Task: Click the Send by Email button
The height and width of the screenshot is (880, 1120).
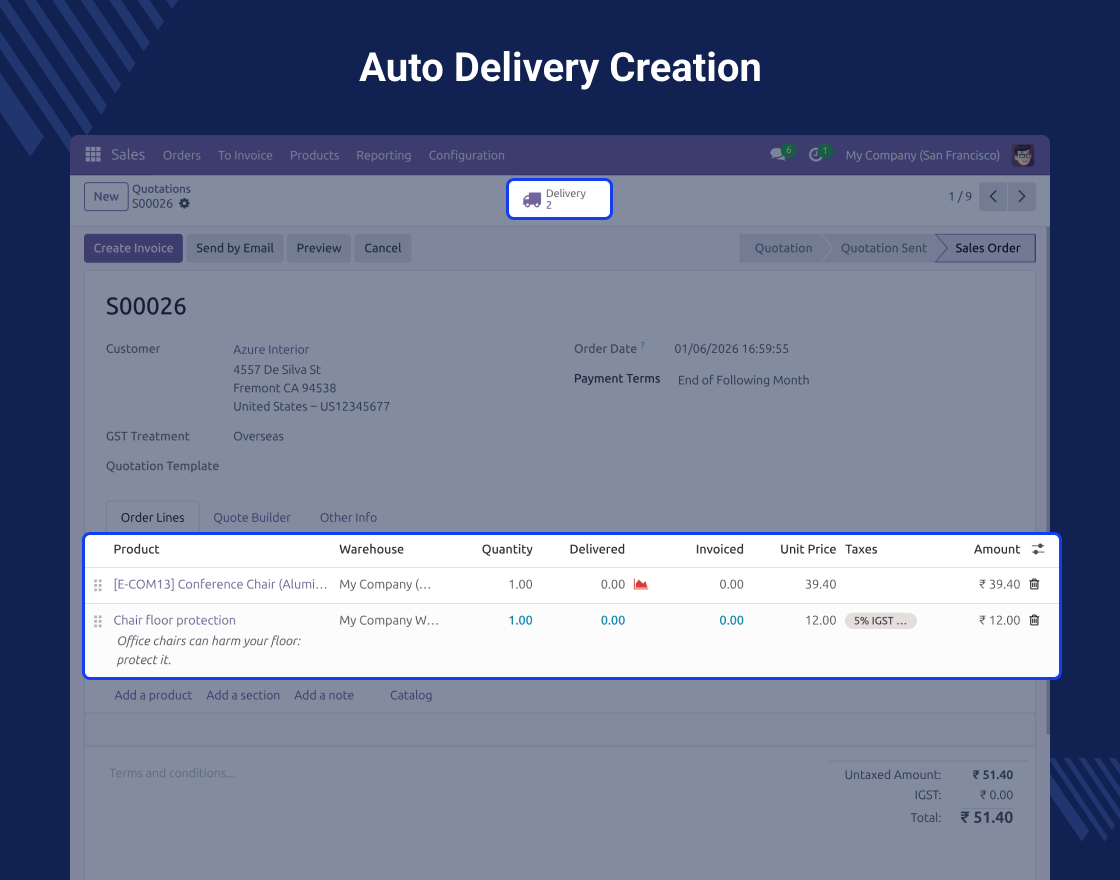Action: [235, 248]
